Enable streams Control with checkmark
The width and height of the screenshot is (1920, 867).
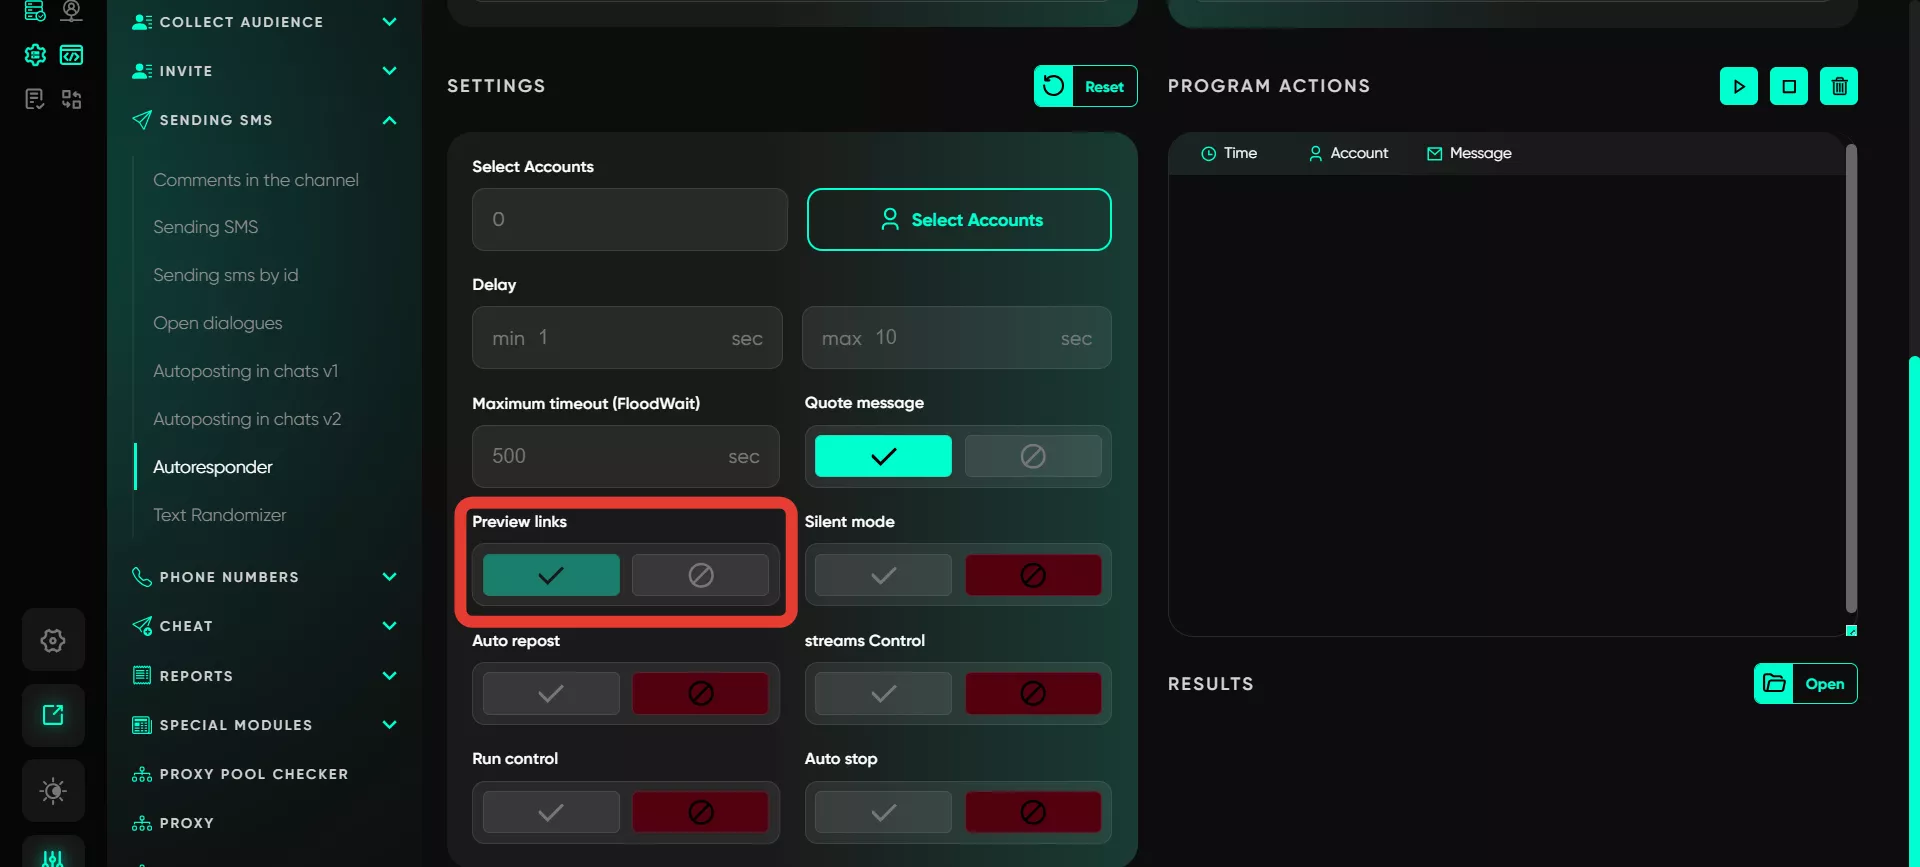click(883, 693)
